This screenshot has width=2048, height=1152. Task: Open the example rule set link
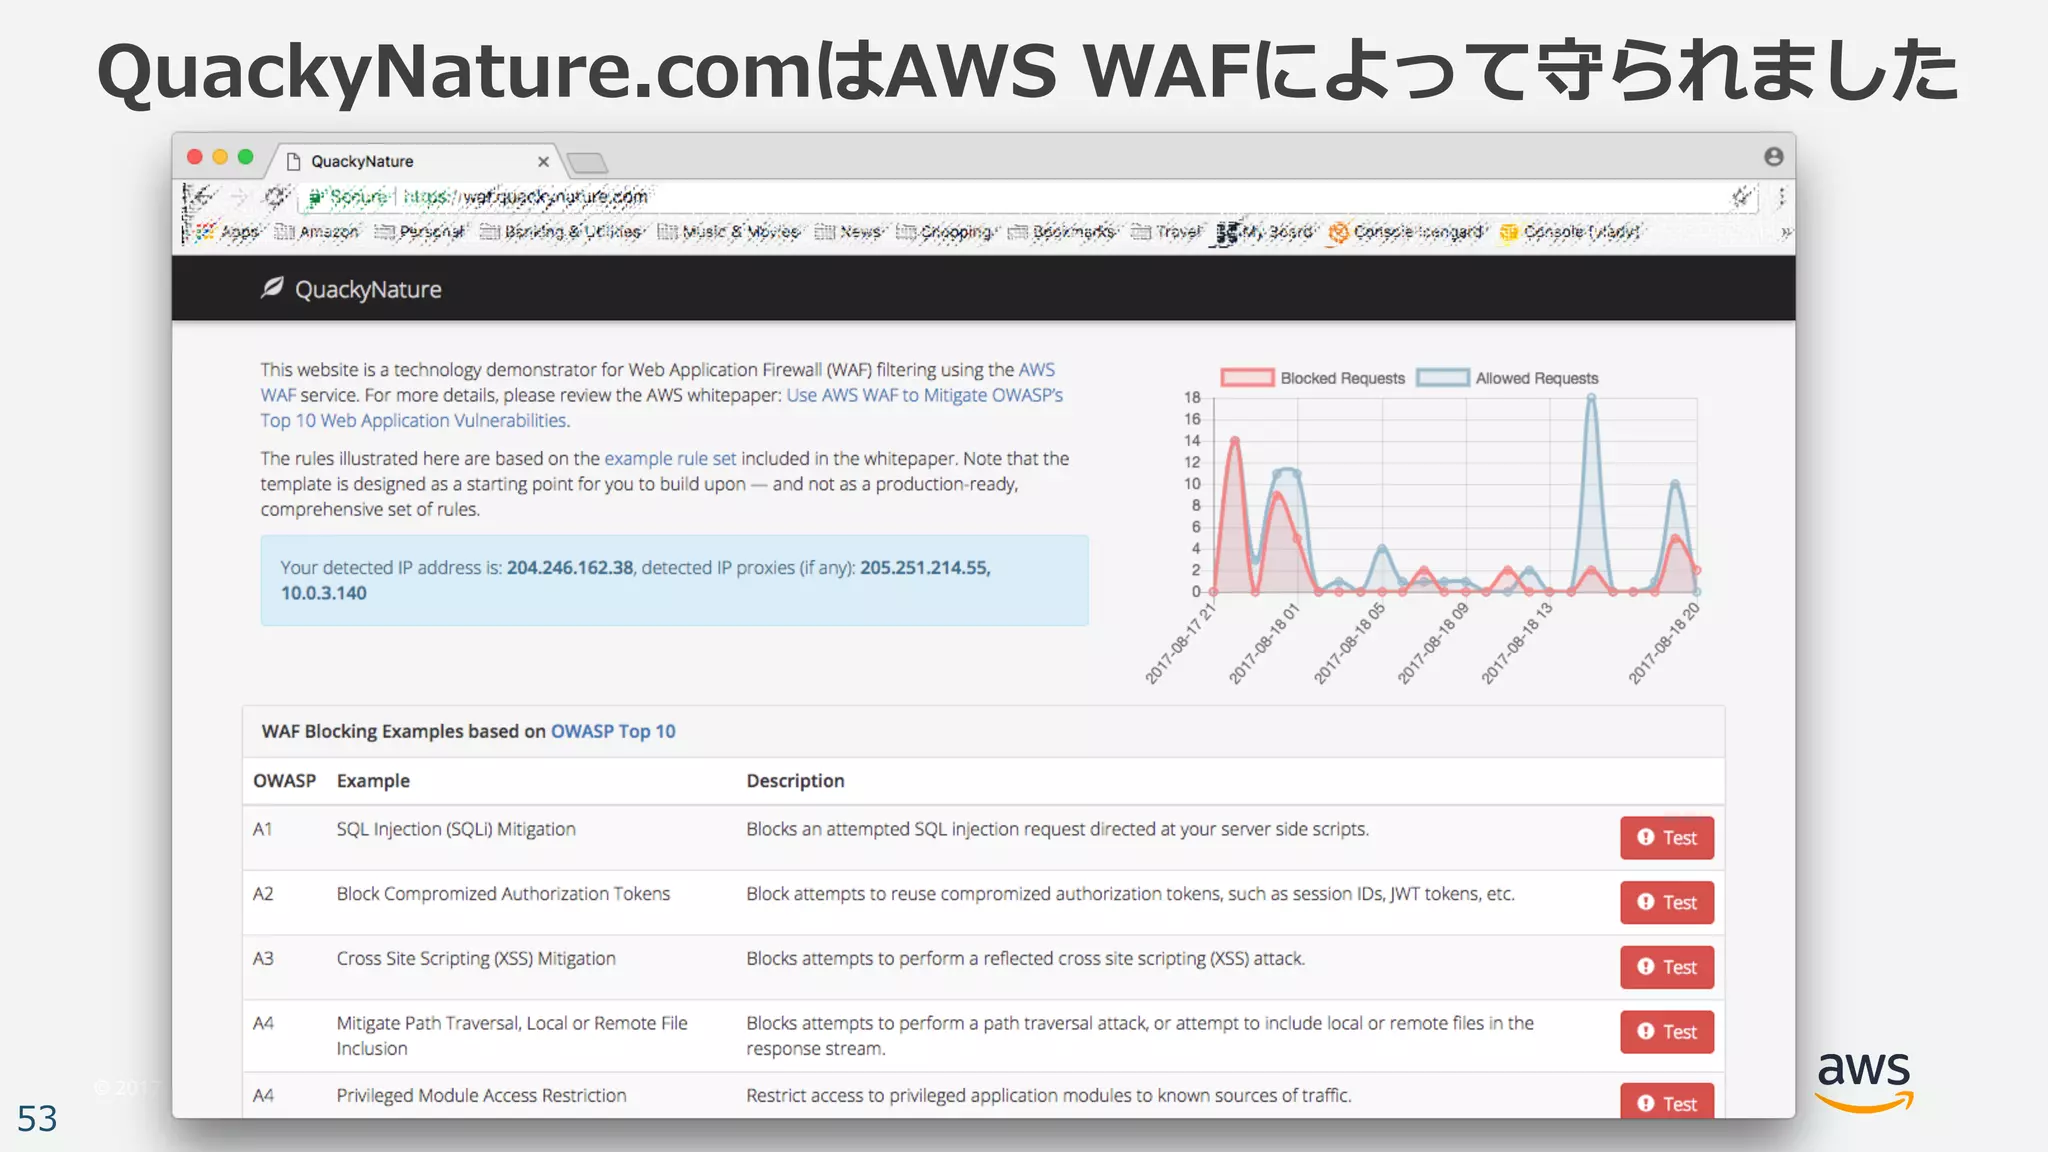[670, 458]
